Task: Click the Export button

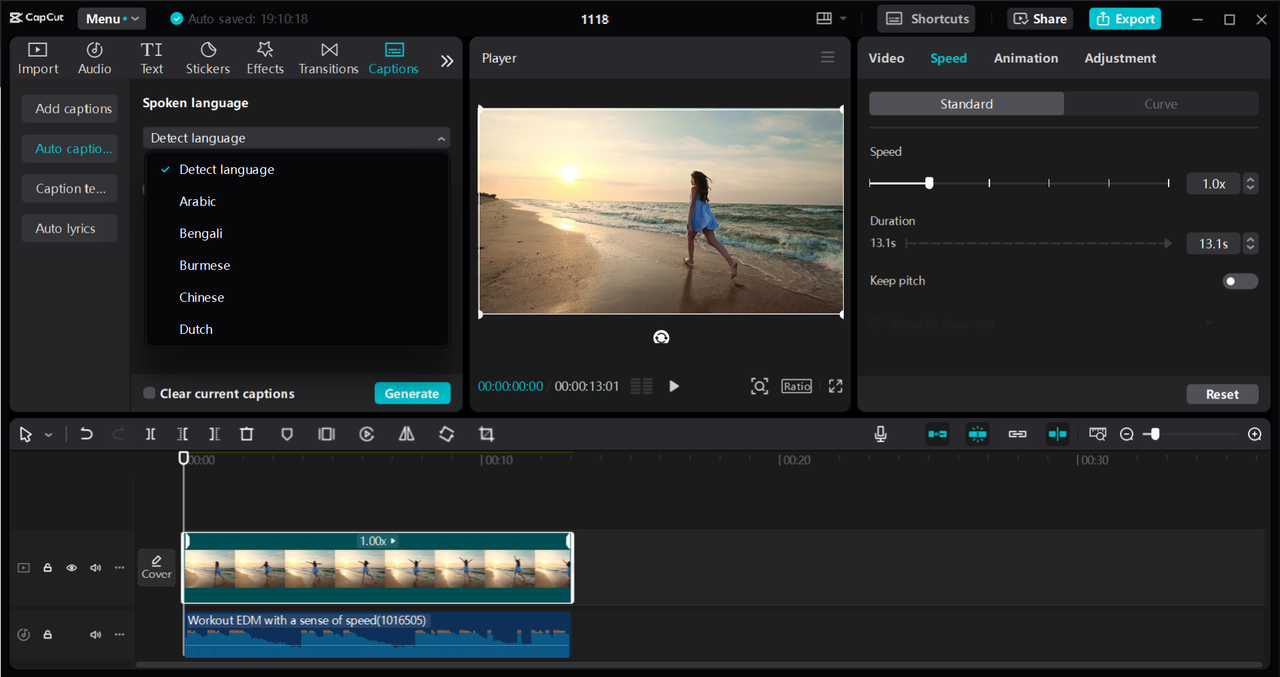Action: point(1126,19)
